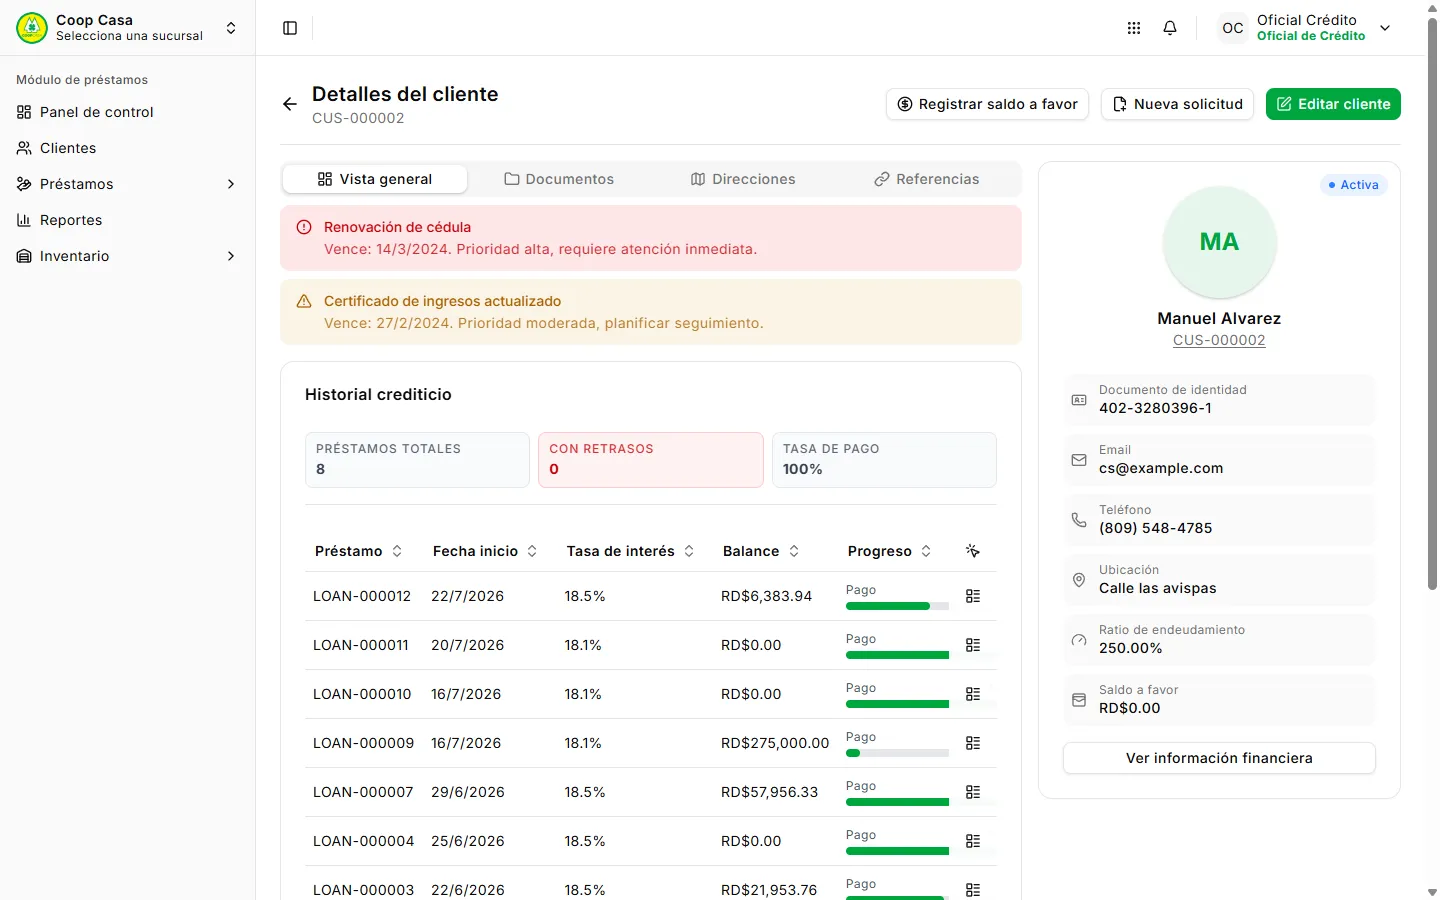Open details icon for LOAN-000010
The image size is (1440, 900).
point(973,694)
